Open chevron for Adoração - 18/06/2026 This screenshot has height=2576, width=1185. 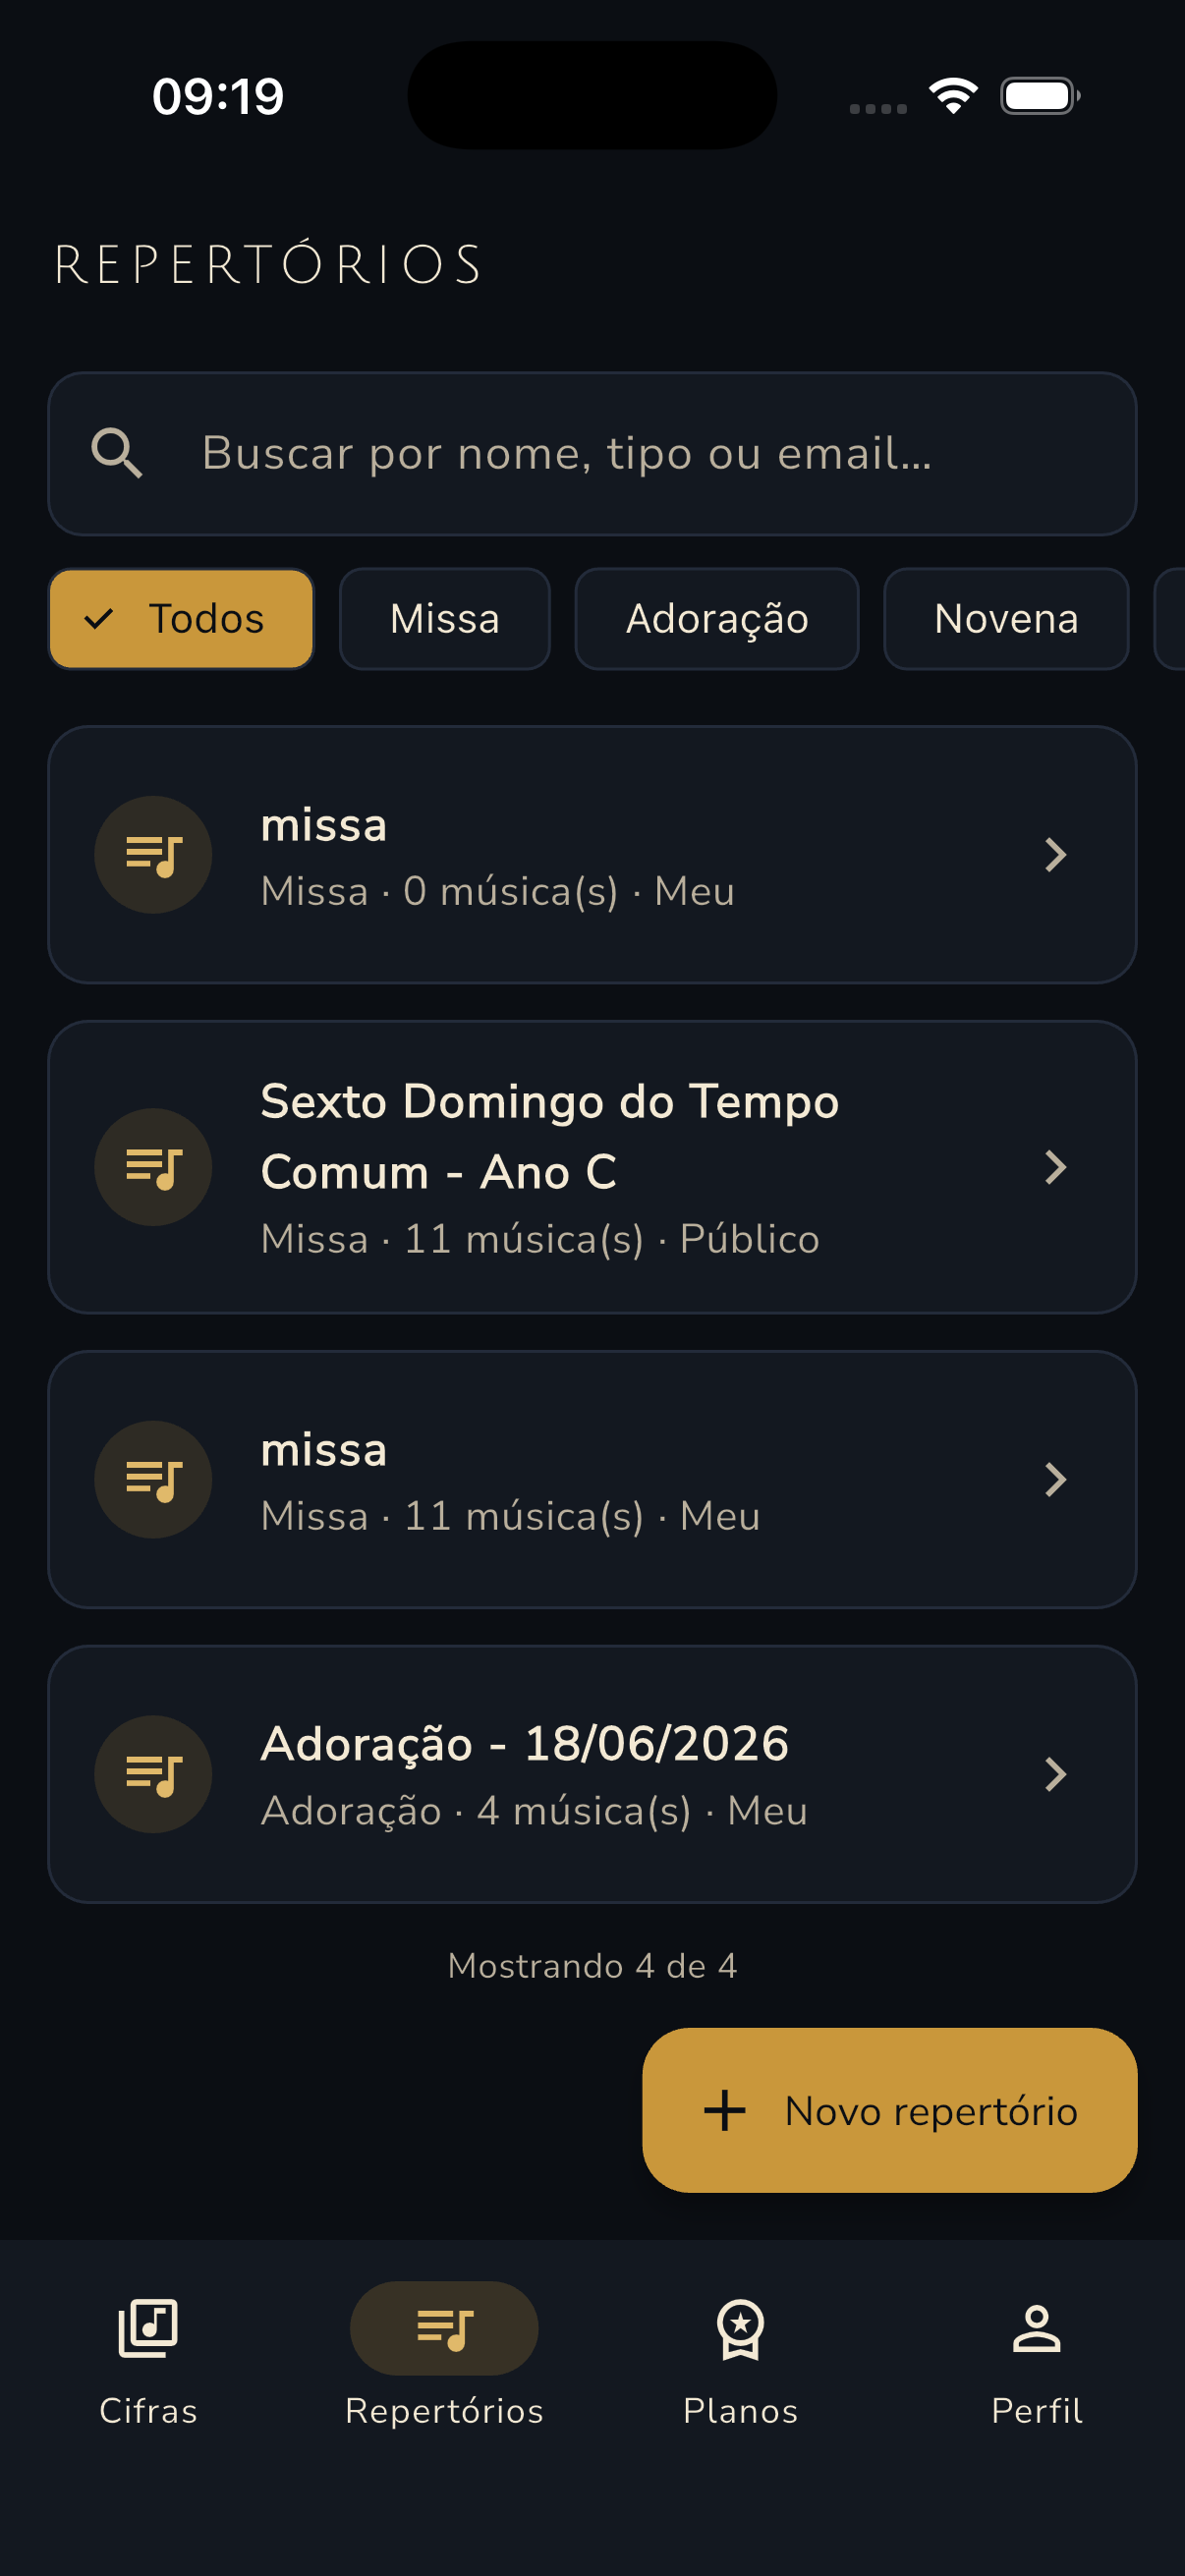pos(1056,1774)
